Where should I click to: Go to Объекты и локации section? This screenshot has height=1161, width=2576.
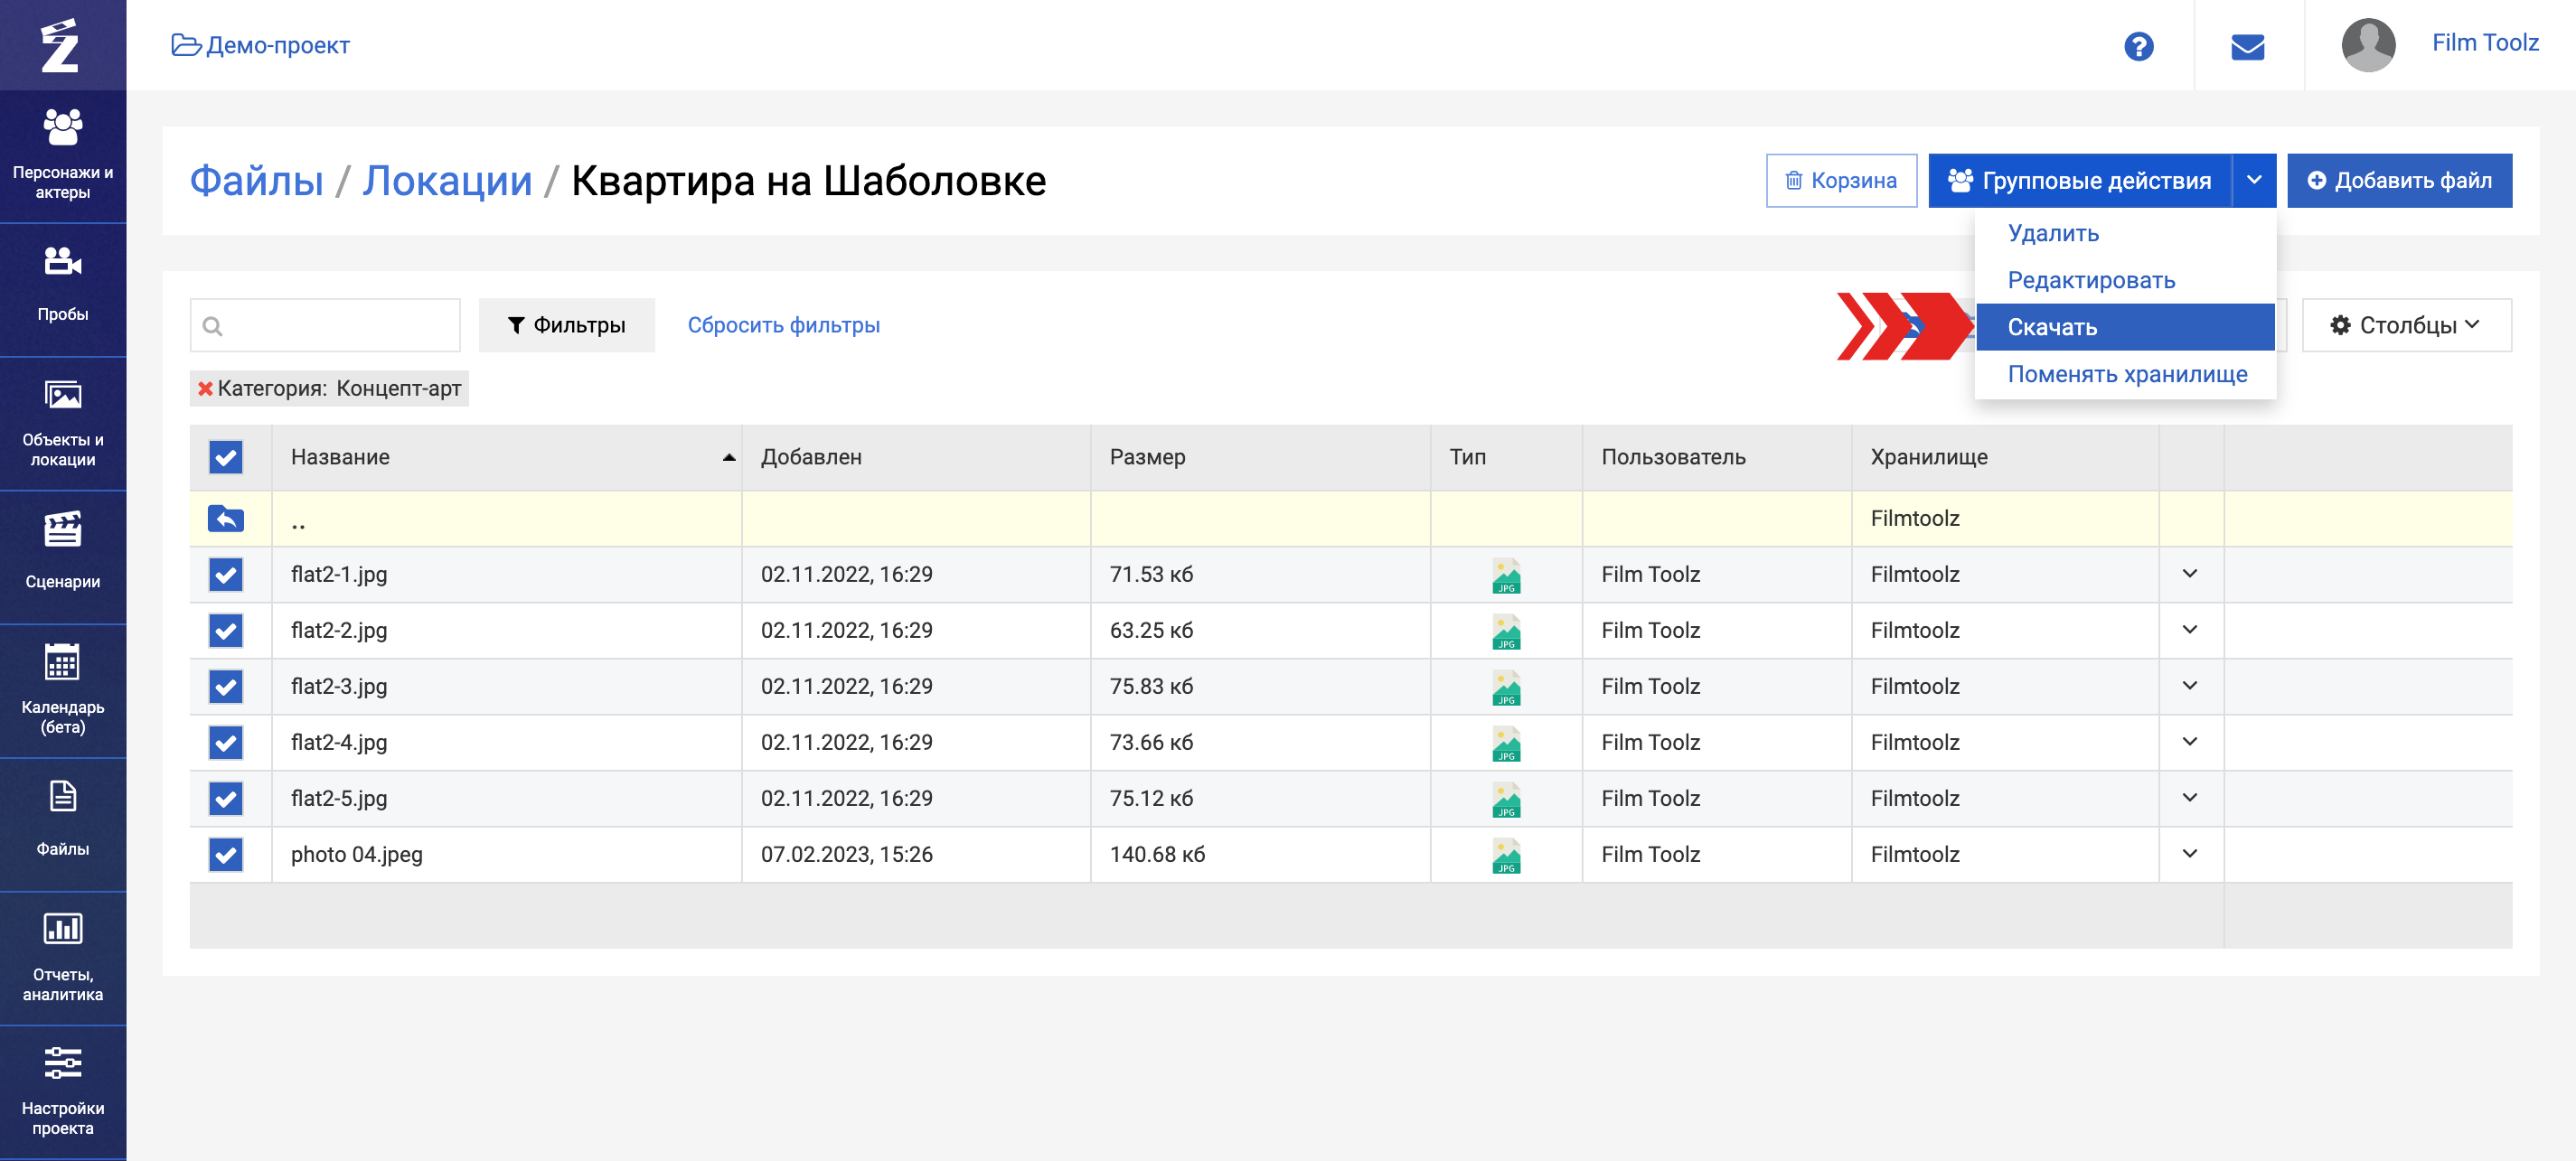[x=62, y=422]
